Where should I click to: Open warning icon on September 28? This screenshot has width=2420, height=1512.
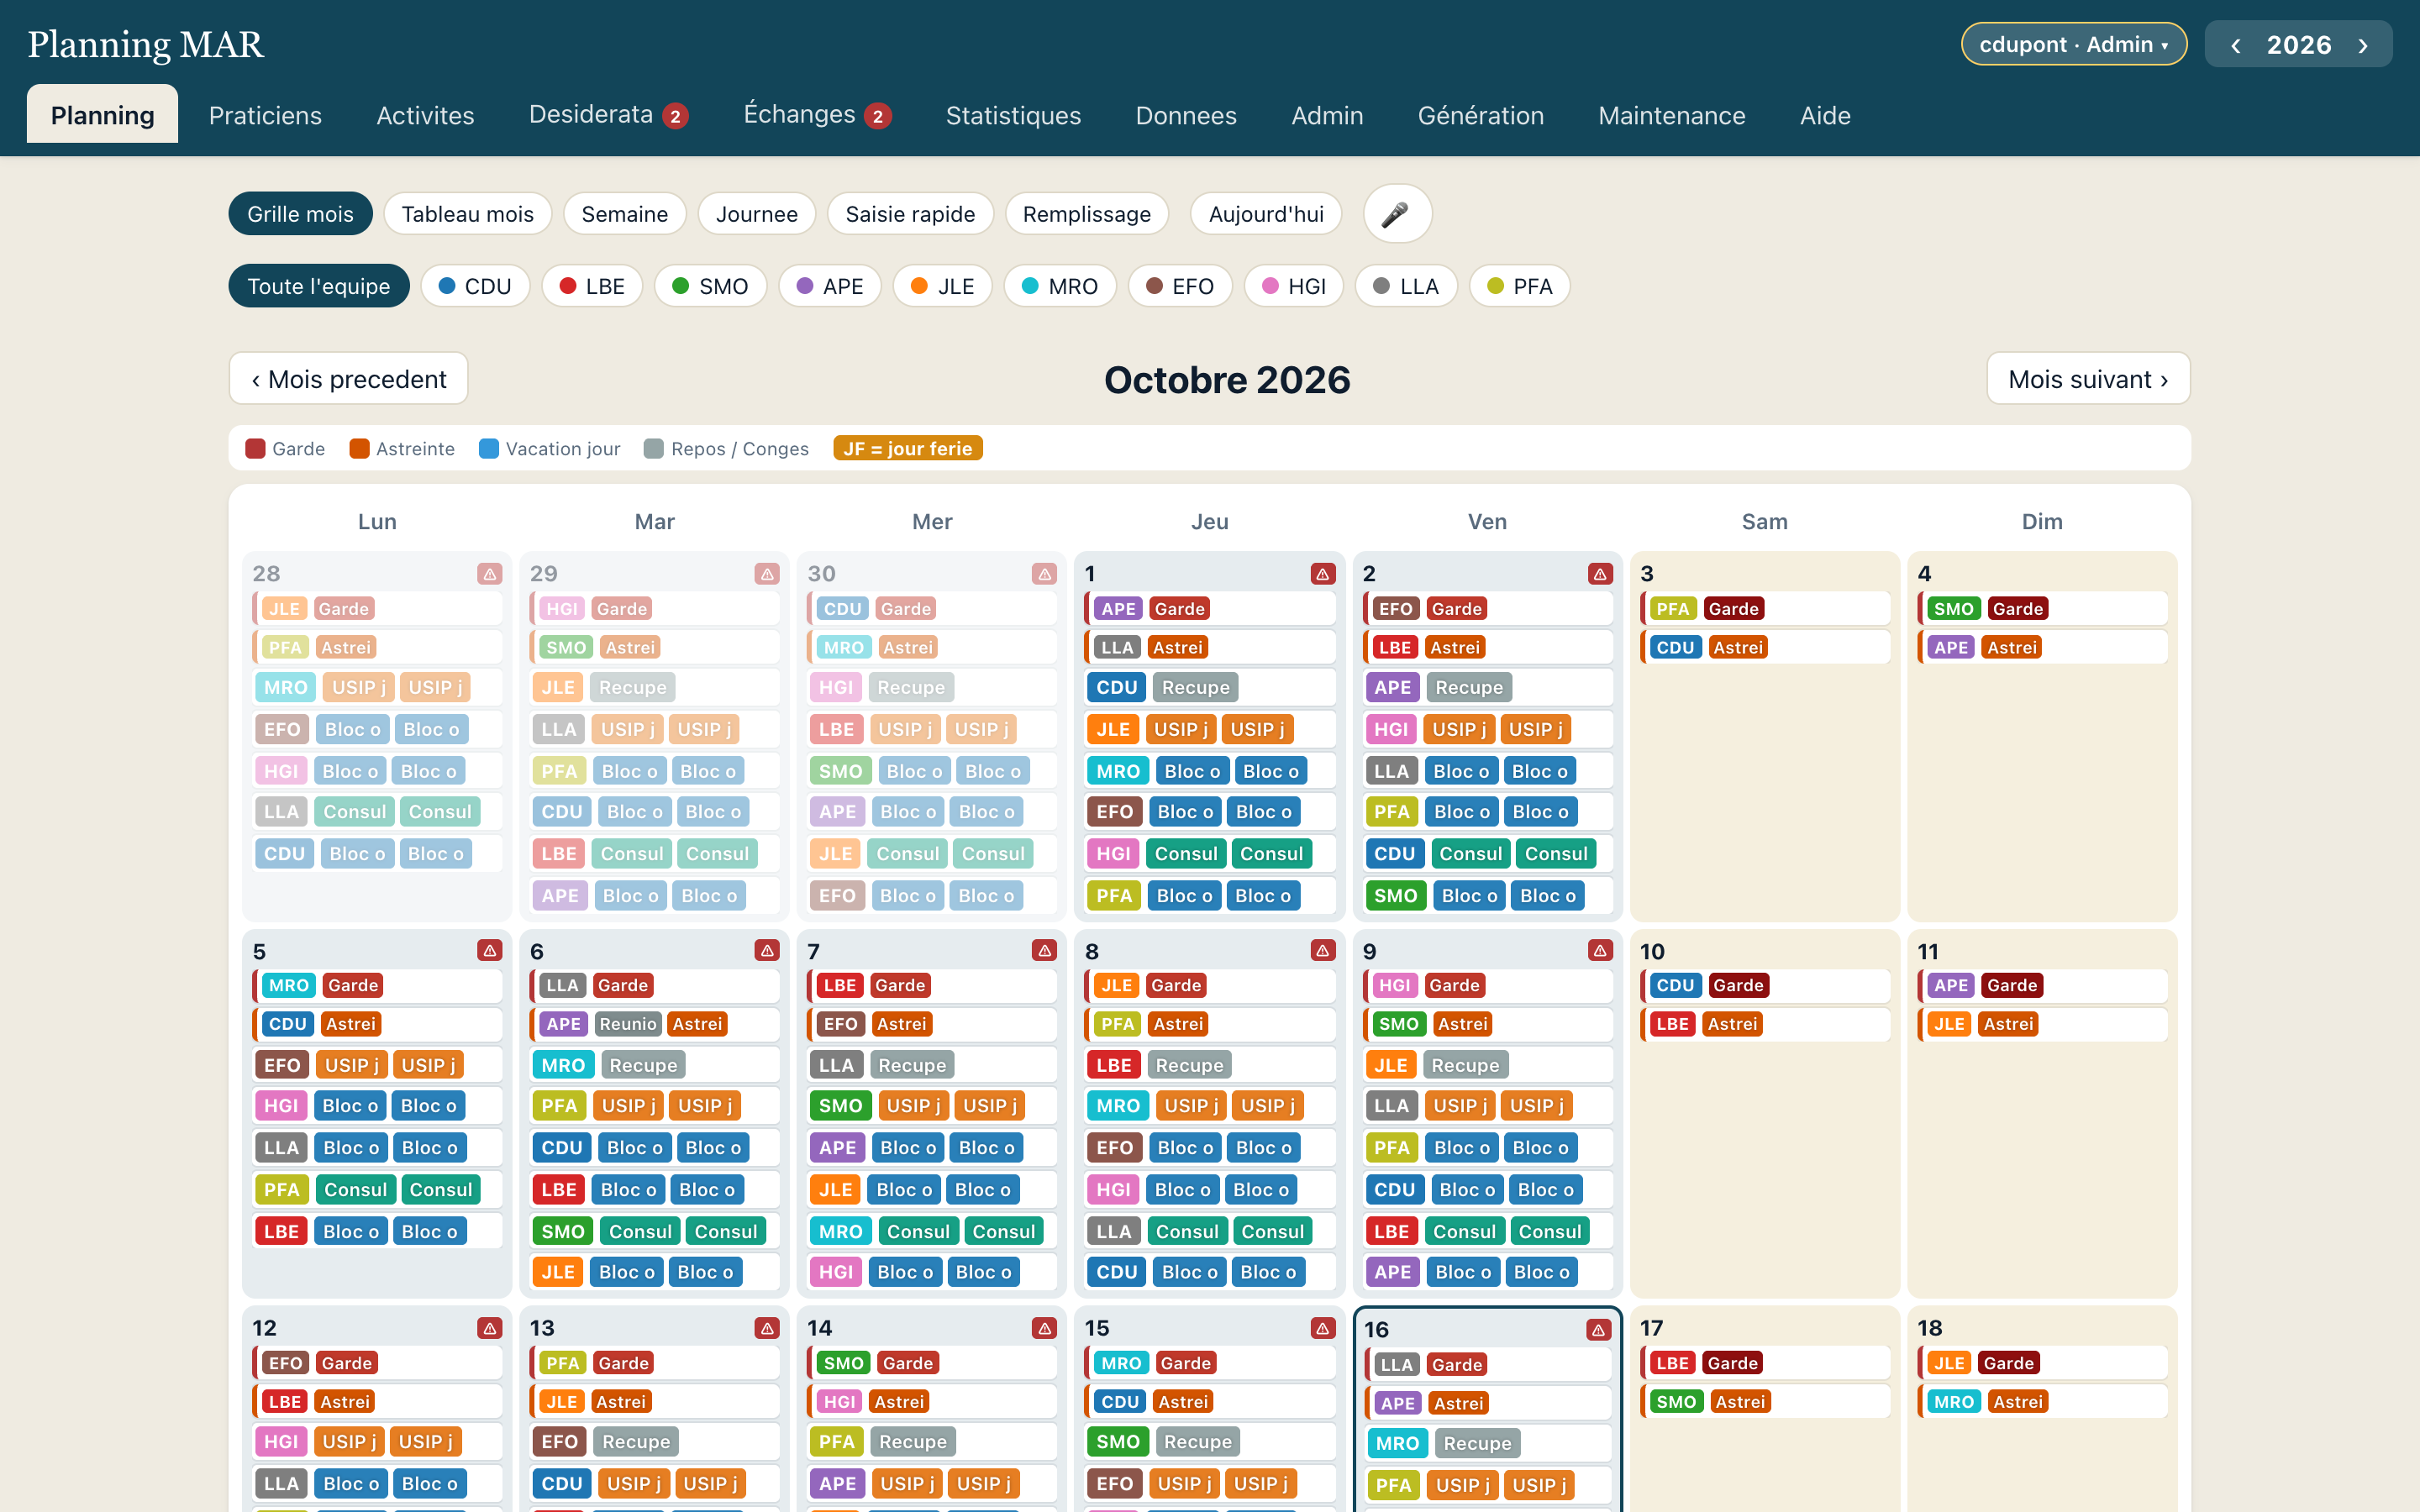[489, 574]
